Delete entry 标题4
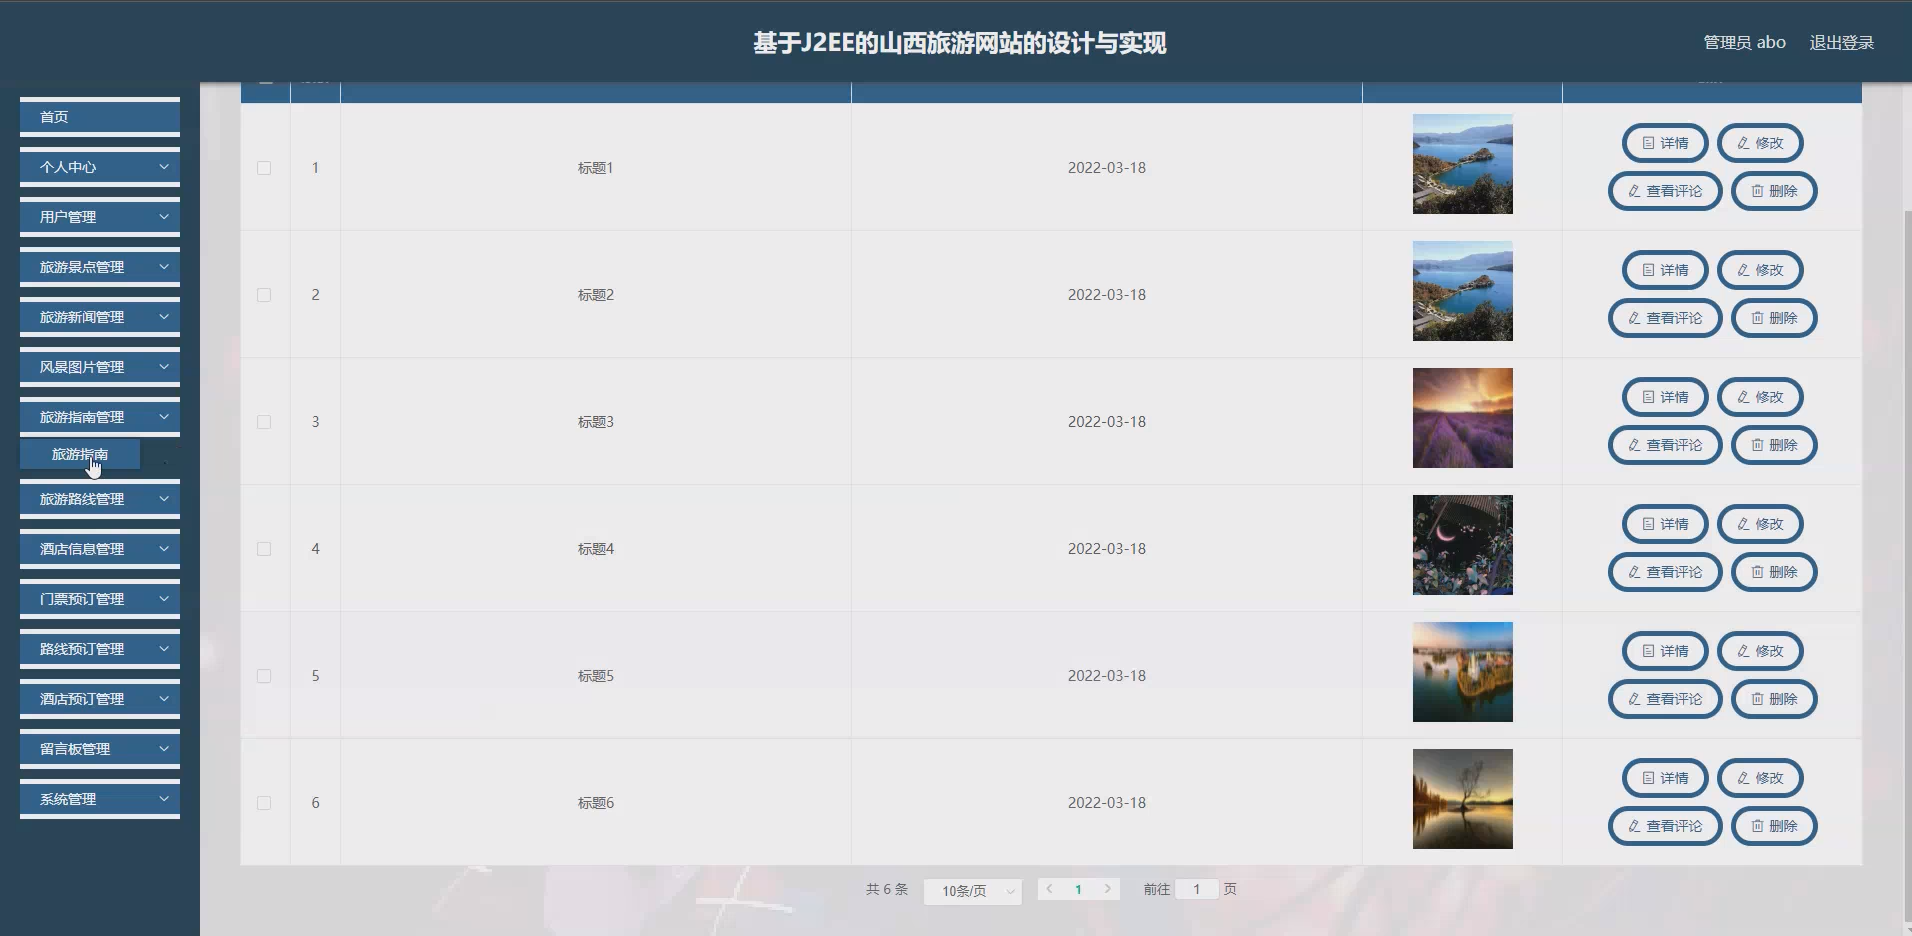The width and height of the screenshot is (1912, 936). [x=1774, y=572]
